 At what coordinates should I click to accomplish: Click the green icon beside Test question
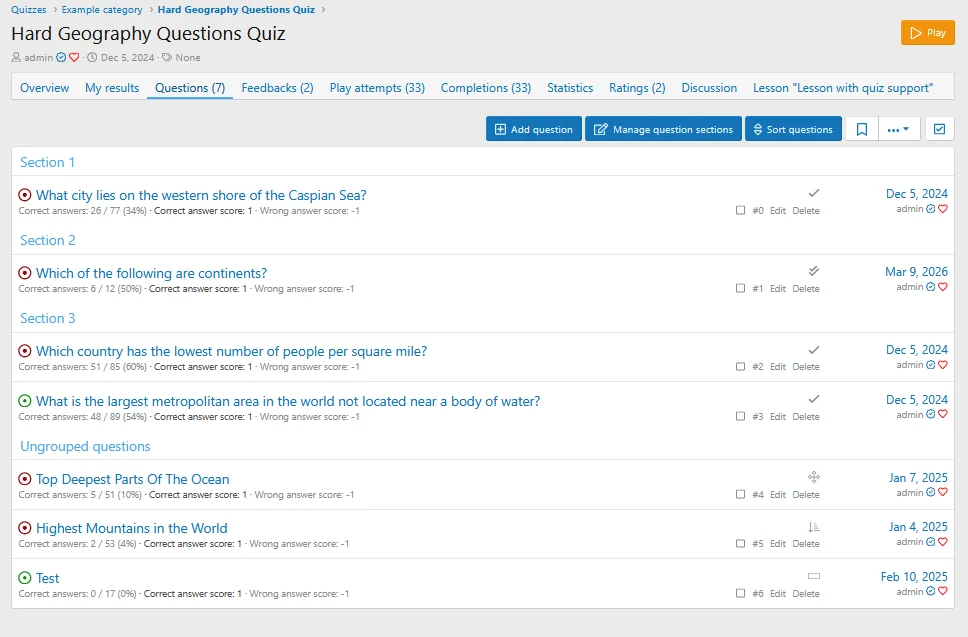(x=25, y=578)
